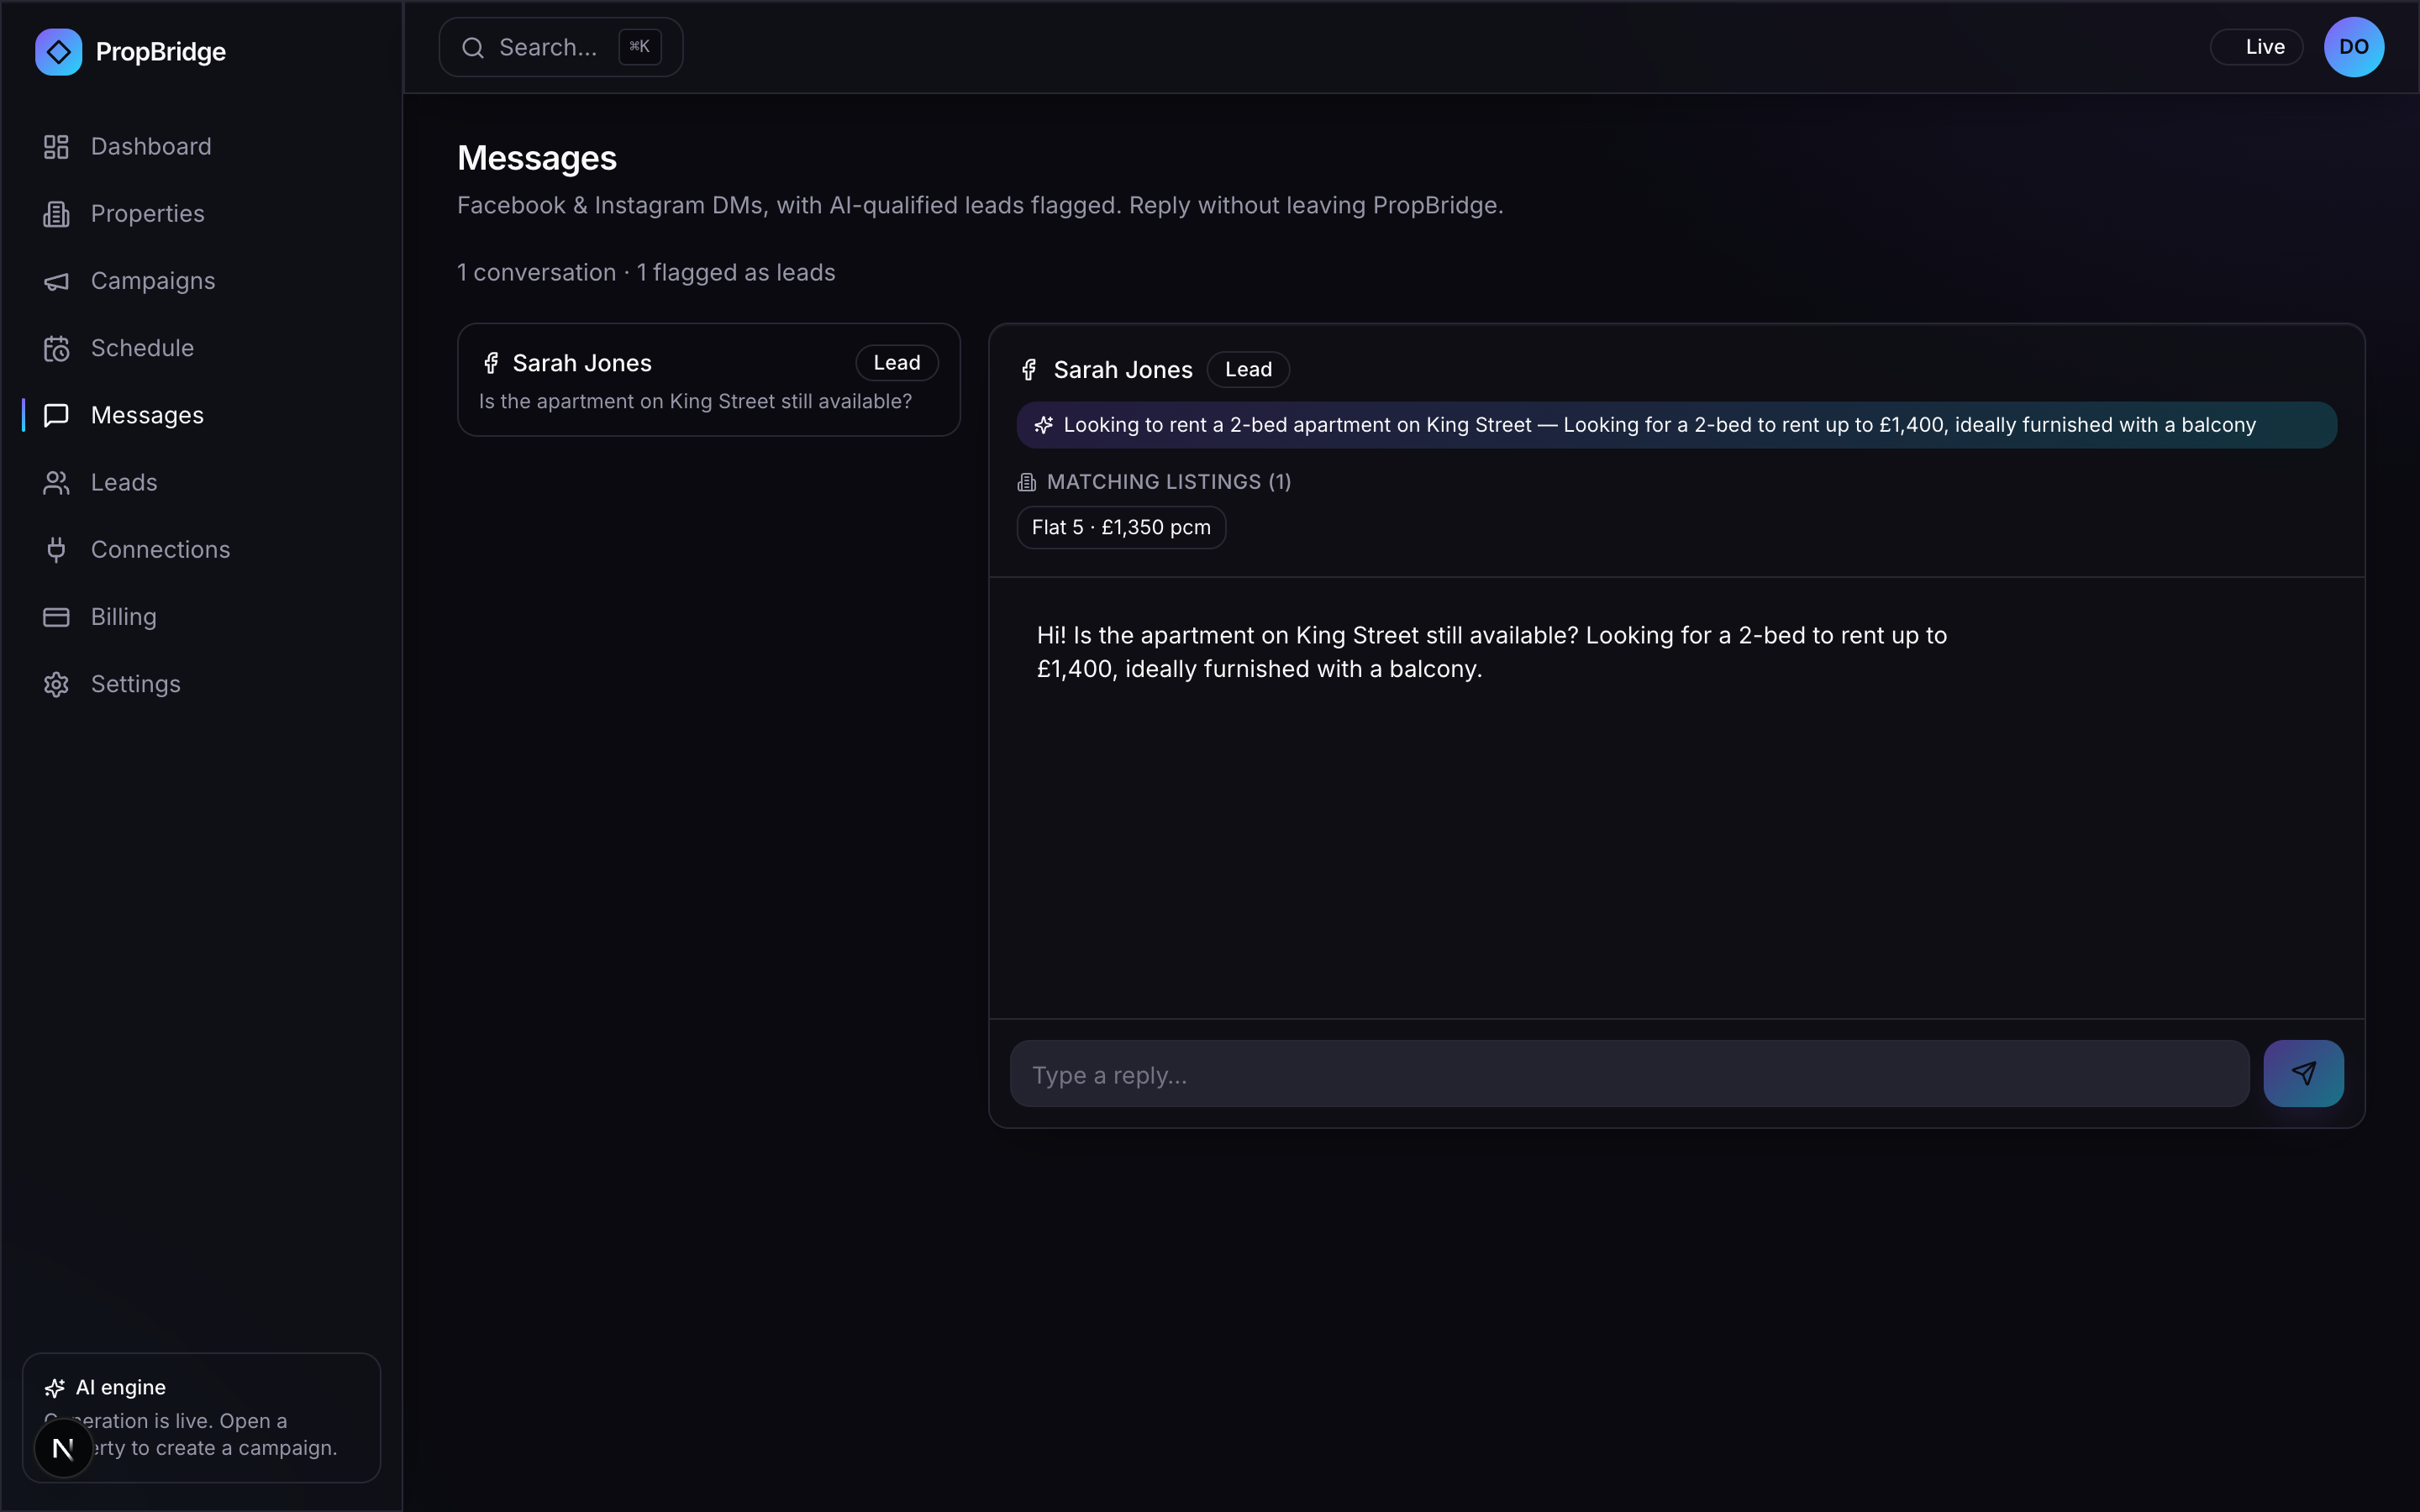The width and height of the screenshot is (2420, 1512).
Task: Click the 'Facebook & Instagram DMs' subtitle
Action: tap(980, 206)
